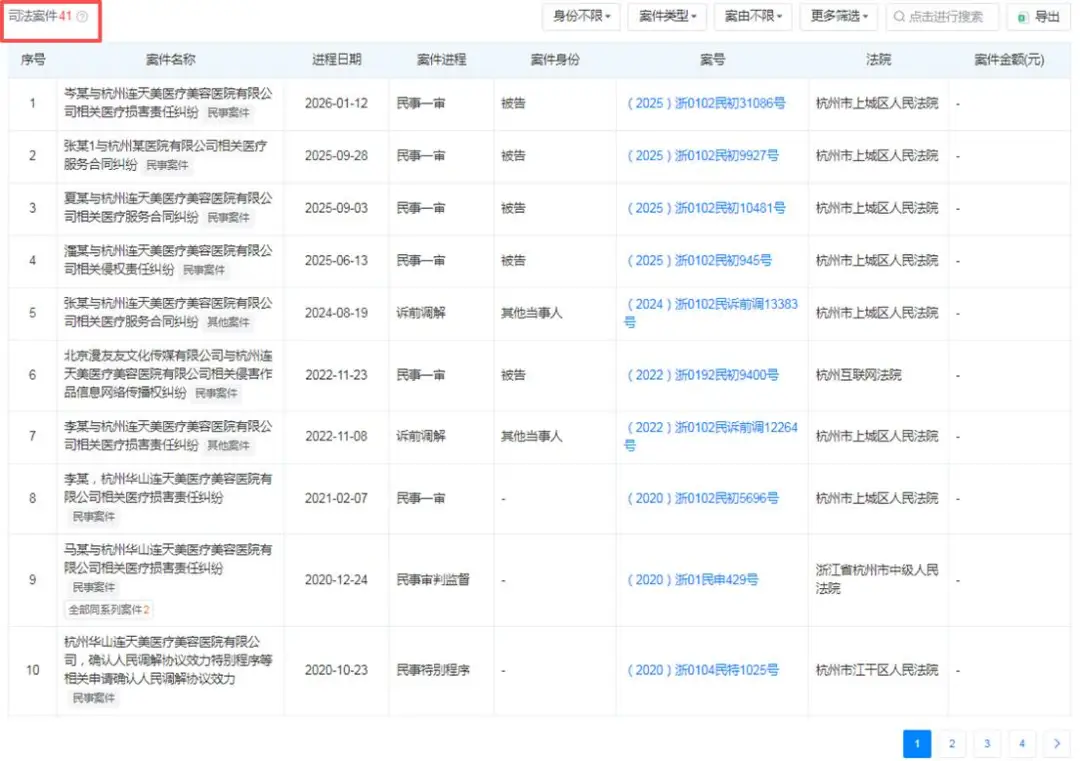The height and width of the screenshot is (761, 1080).
Task: Select date cell 2022-11-08
Action: (x=336, y=436)
